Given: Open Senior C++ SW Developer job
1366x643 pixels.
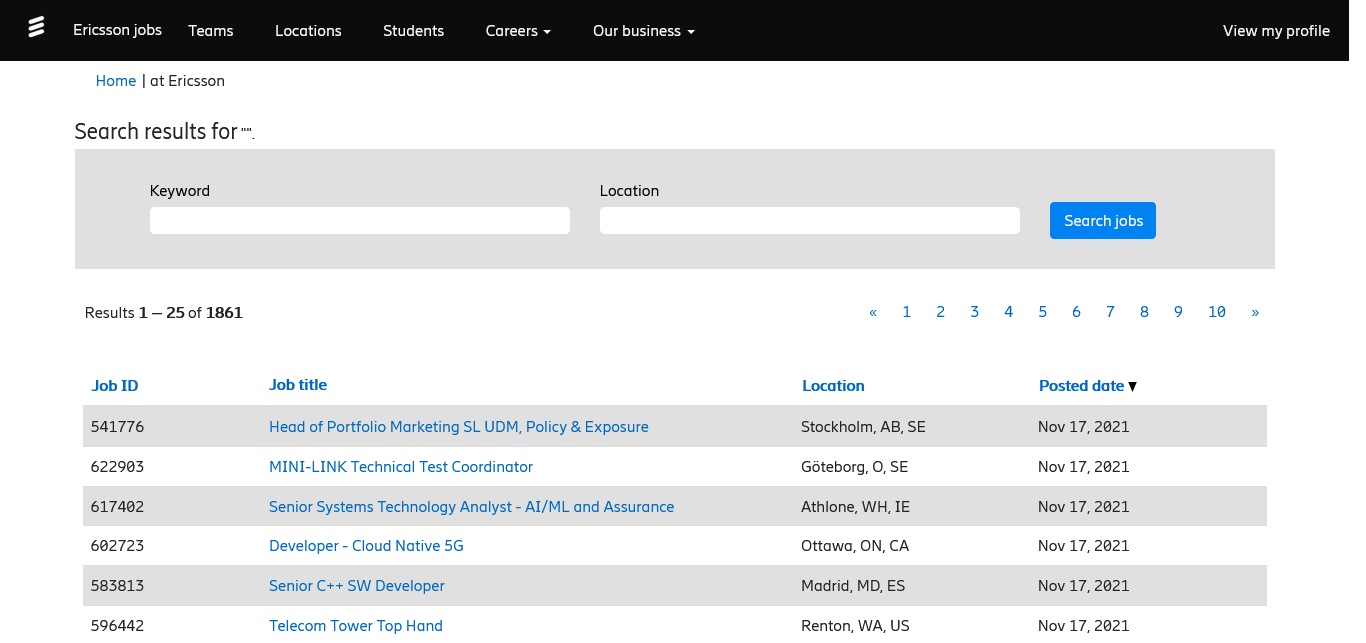Looking at the screenshot, I should pos(357,586).
